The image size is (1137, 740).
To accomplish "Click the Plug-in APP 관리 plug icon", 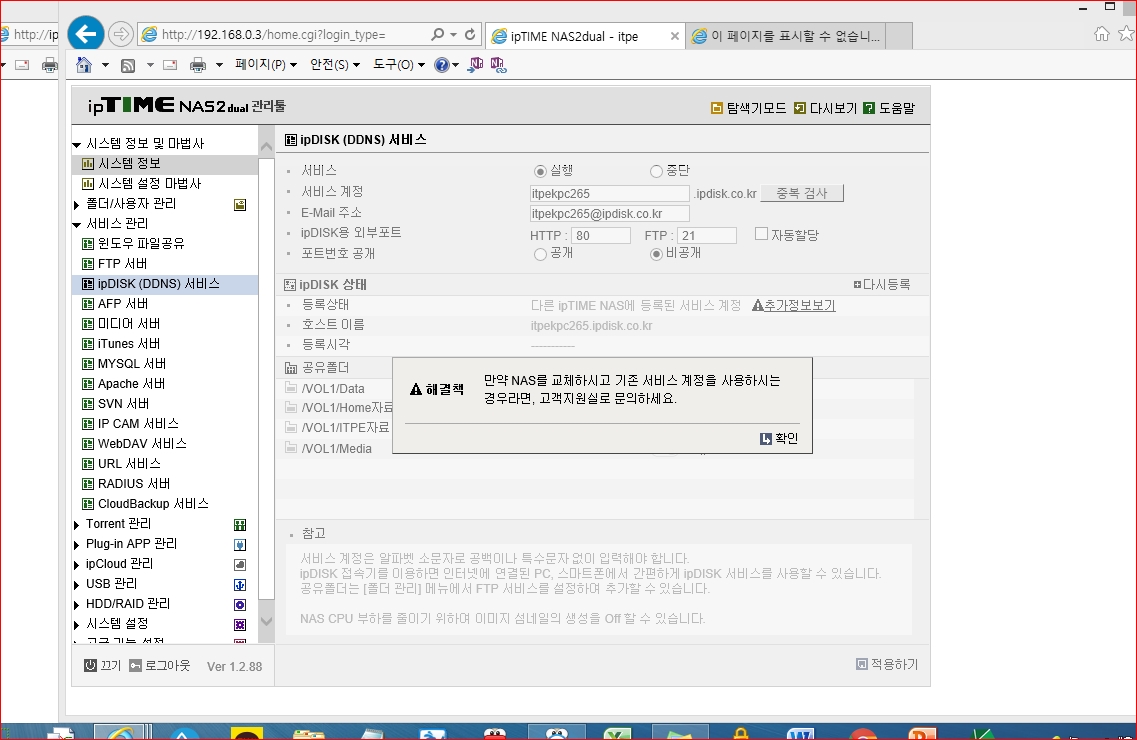I will pyautogui.click(x=240, y=544).
